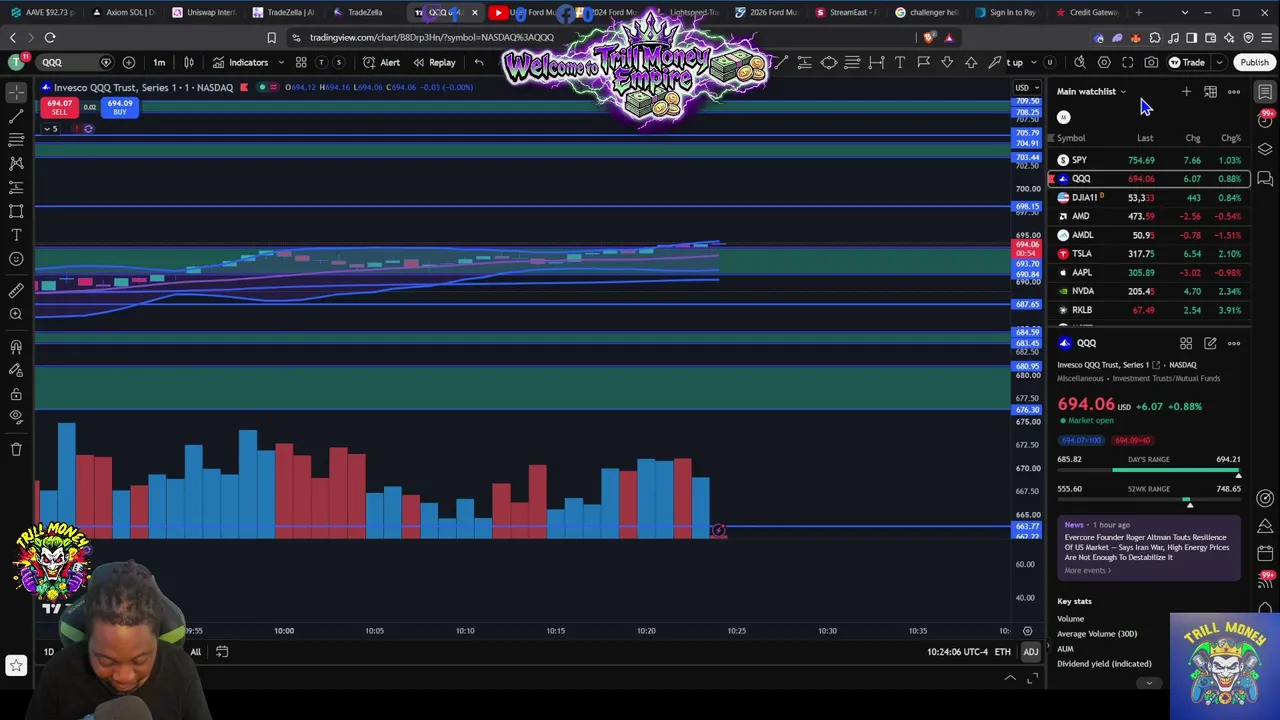The width and height of the screenshot is (1280, 720).
Task: Select the trend line drawing tool
Action: coord(16,115)
